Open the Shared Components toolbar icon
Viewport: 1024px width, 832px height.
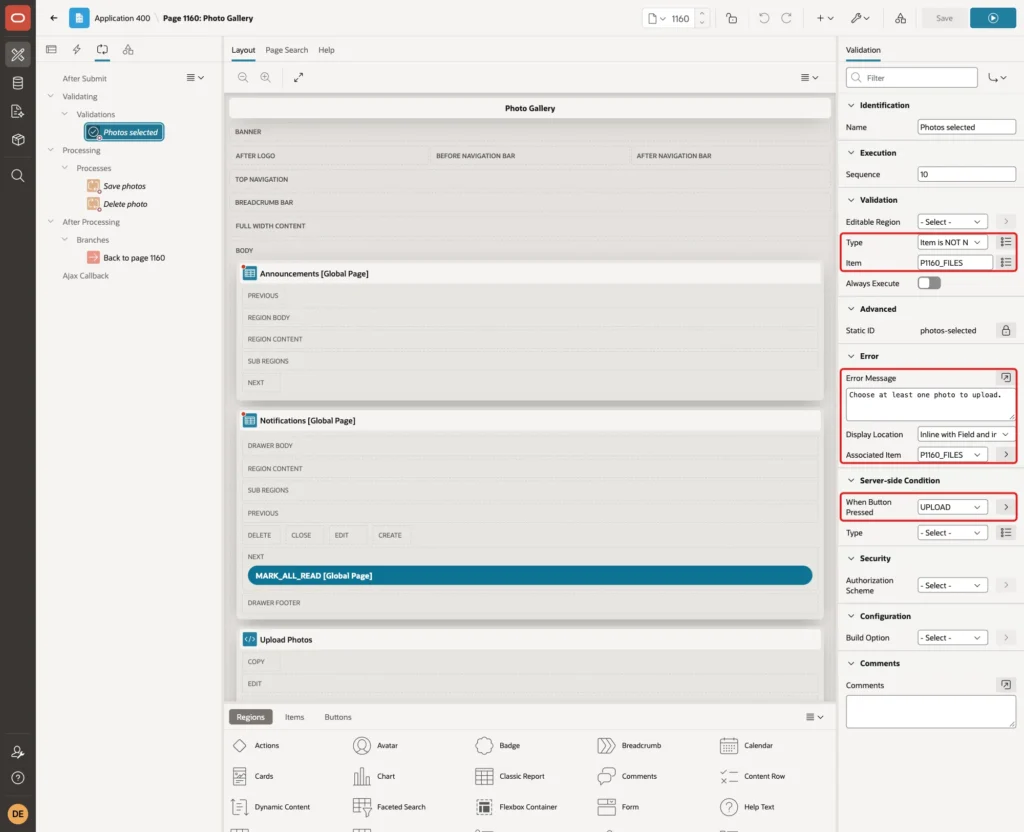[x=901, y=18]
